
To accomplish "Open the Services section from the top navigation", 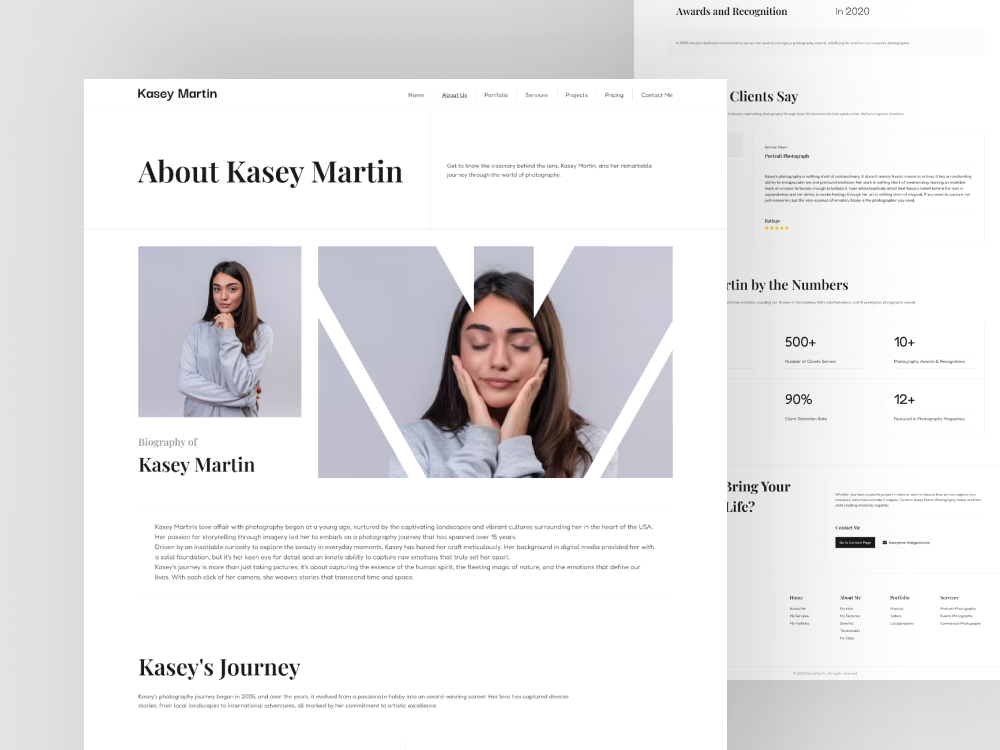I will [537, 95].
